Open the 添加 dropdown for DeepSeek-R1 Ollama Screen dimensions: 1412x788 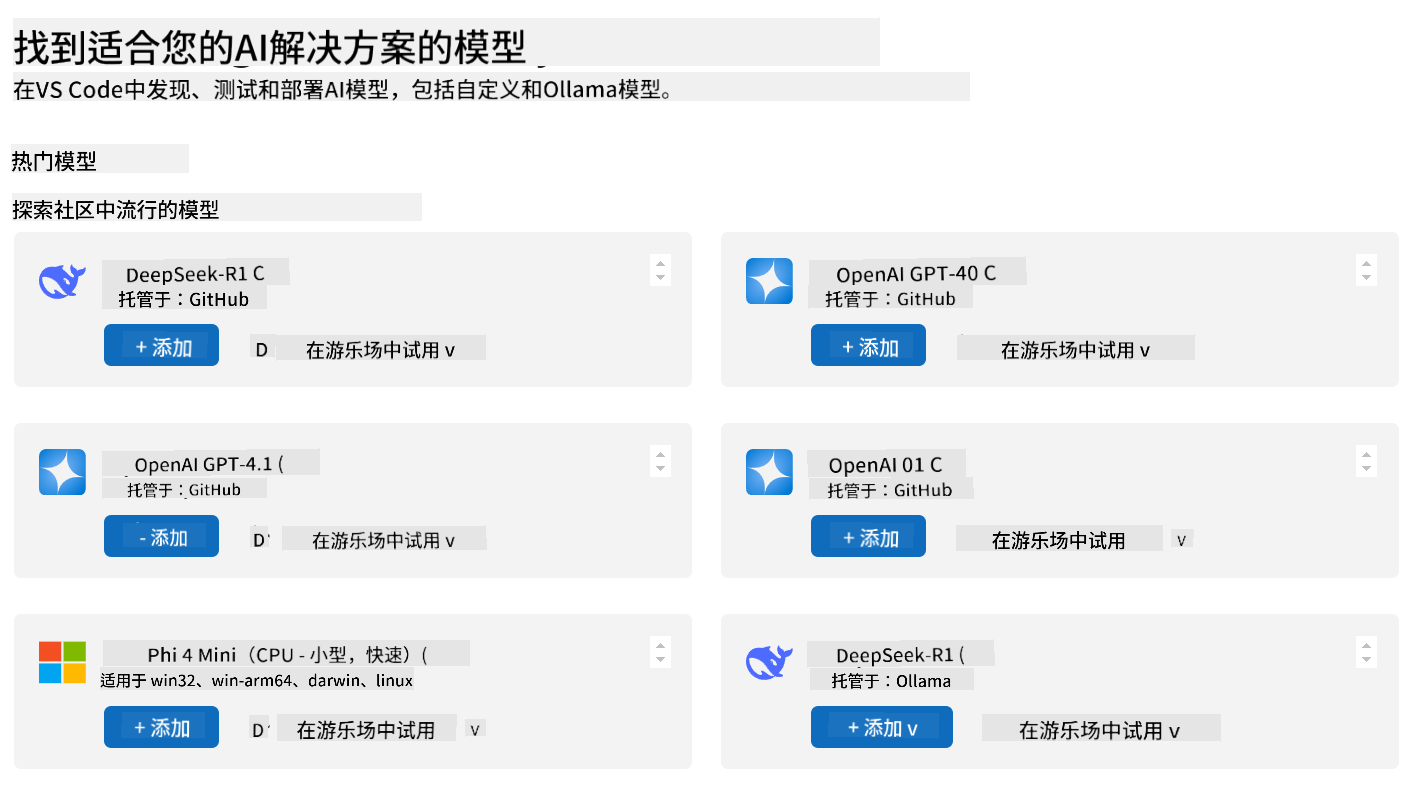[882, 727]
